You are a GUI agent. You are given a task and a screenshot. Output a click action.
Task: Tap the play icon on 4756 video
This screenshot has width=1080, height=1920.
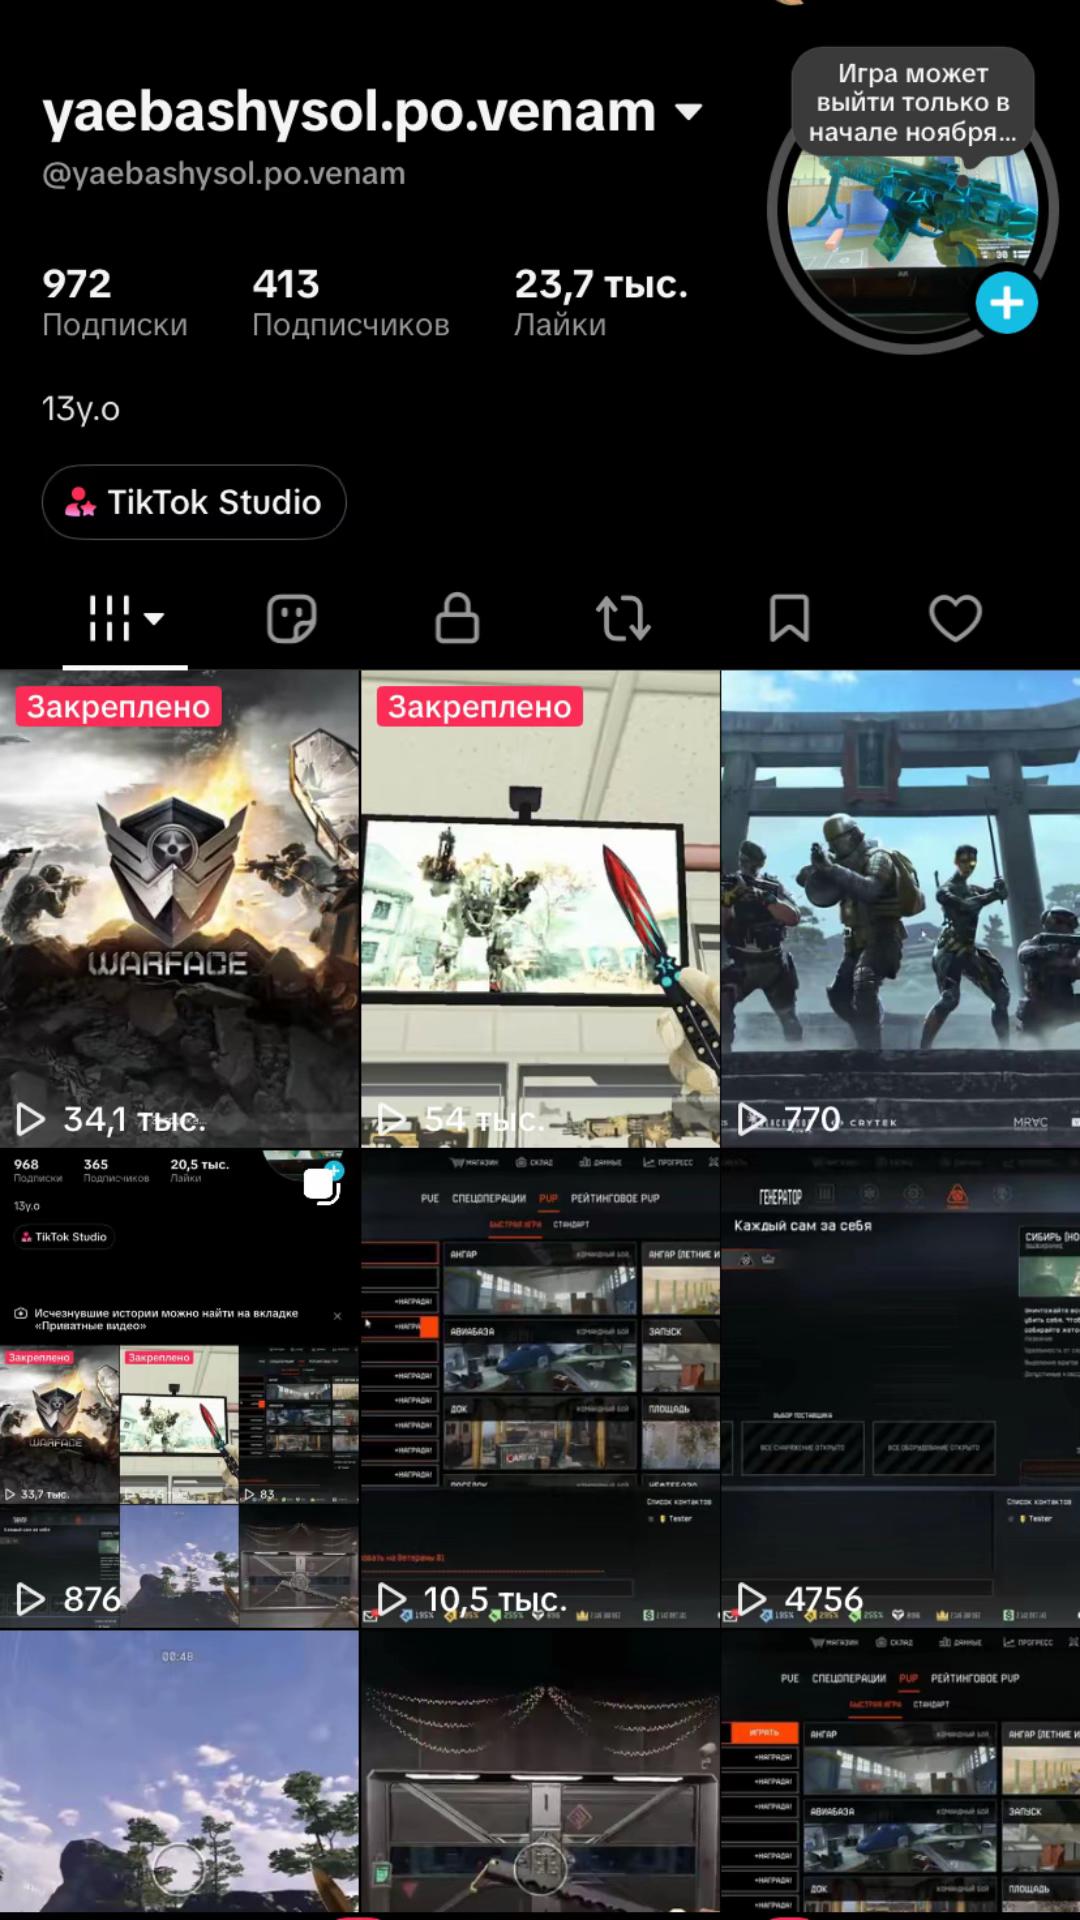pos(751,1599)
